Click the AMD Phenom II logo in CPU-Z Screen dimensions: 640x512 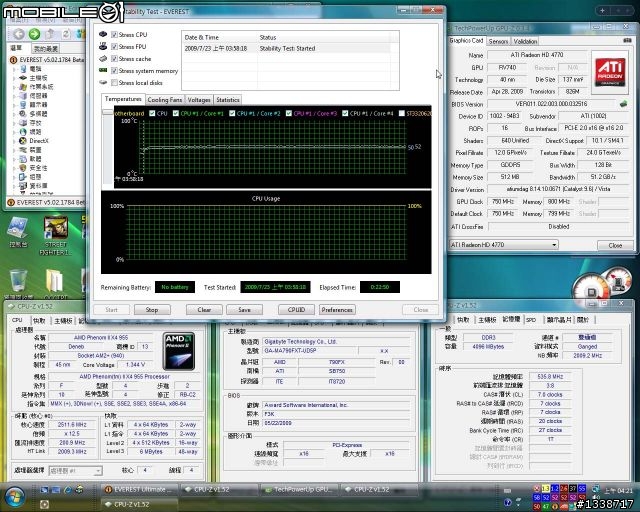pos(179,351)
